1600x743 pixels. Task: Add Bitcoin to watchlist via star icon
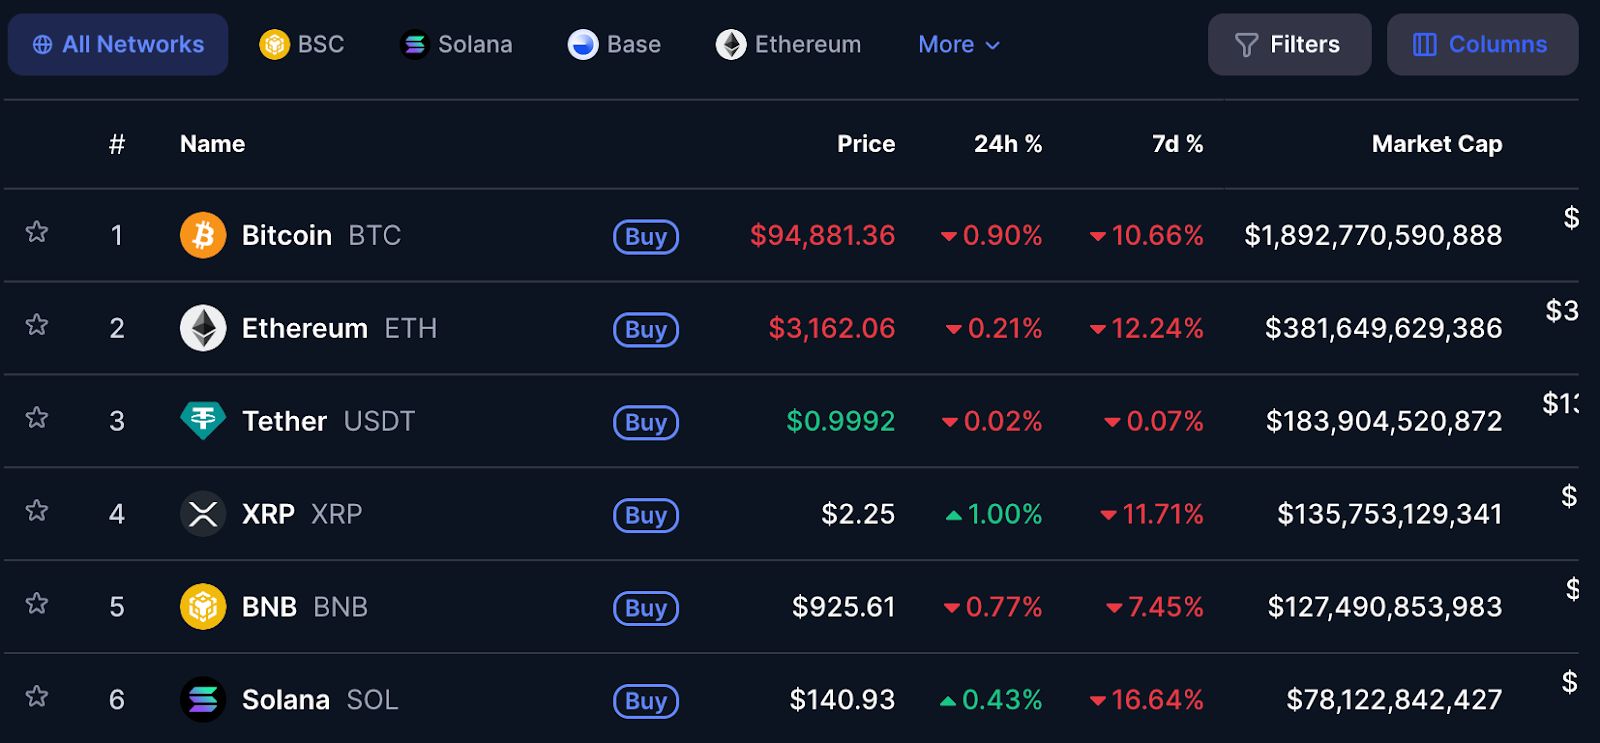point(37,232)
